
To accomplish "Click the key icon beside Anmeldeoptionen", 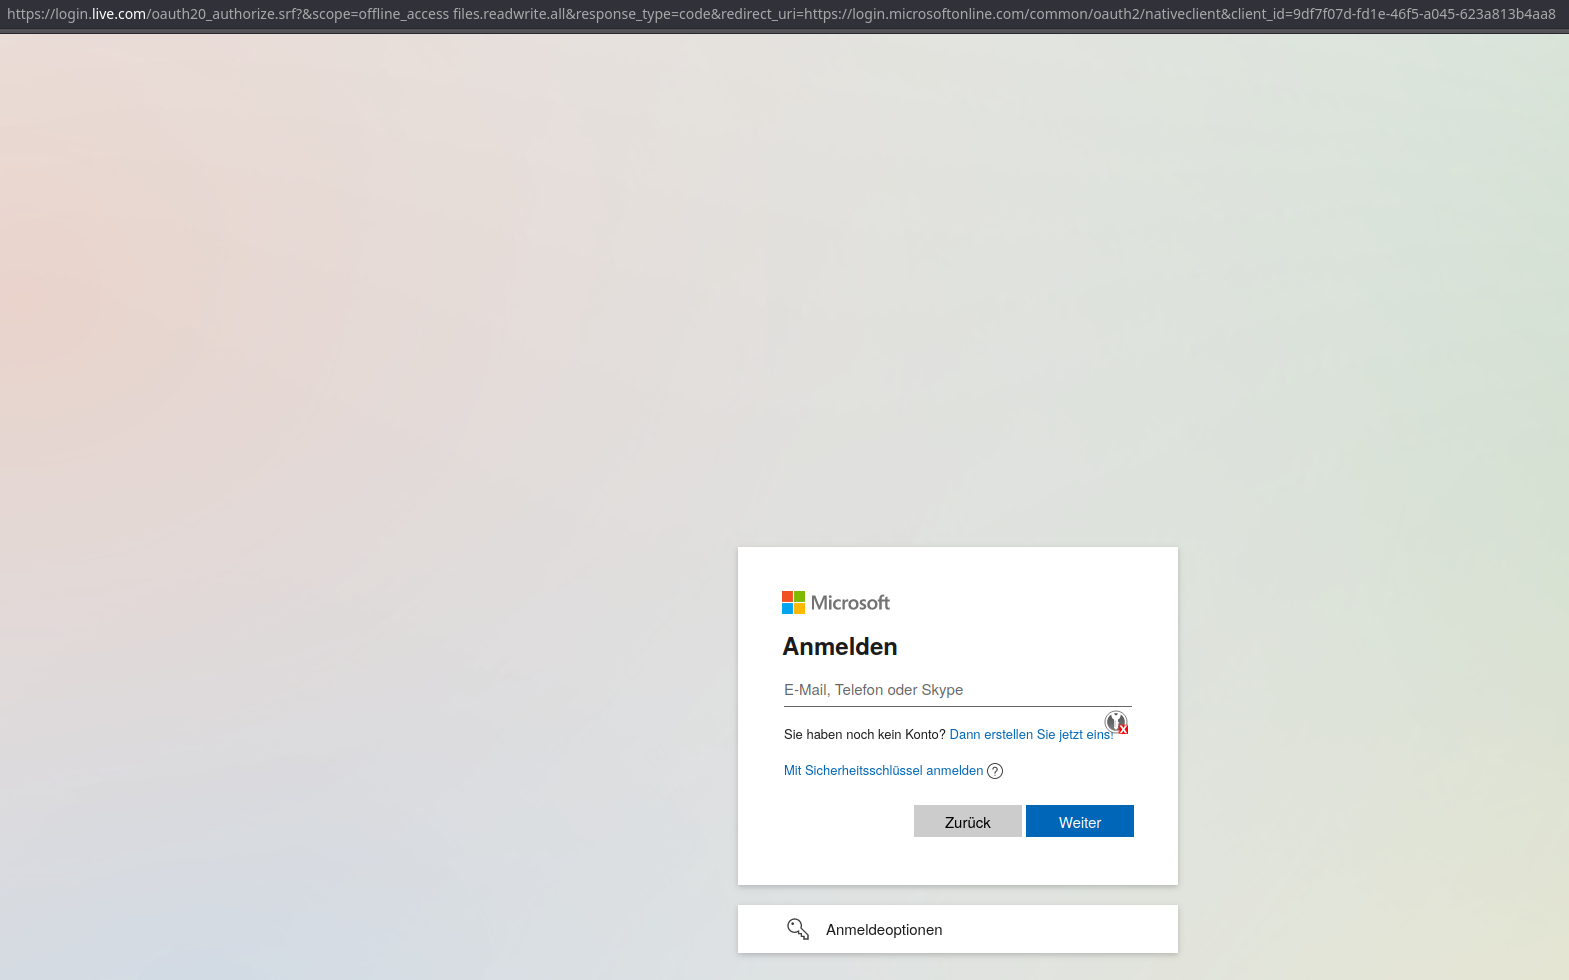I will tap(797, 929).
